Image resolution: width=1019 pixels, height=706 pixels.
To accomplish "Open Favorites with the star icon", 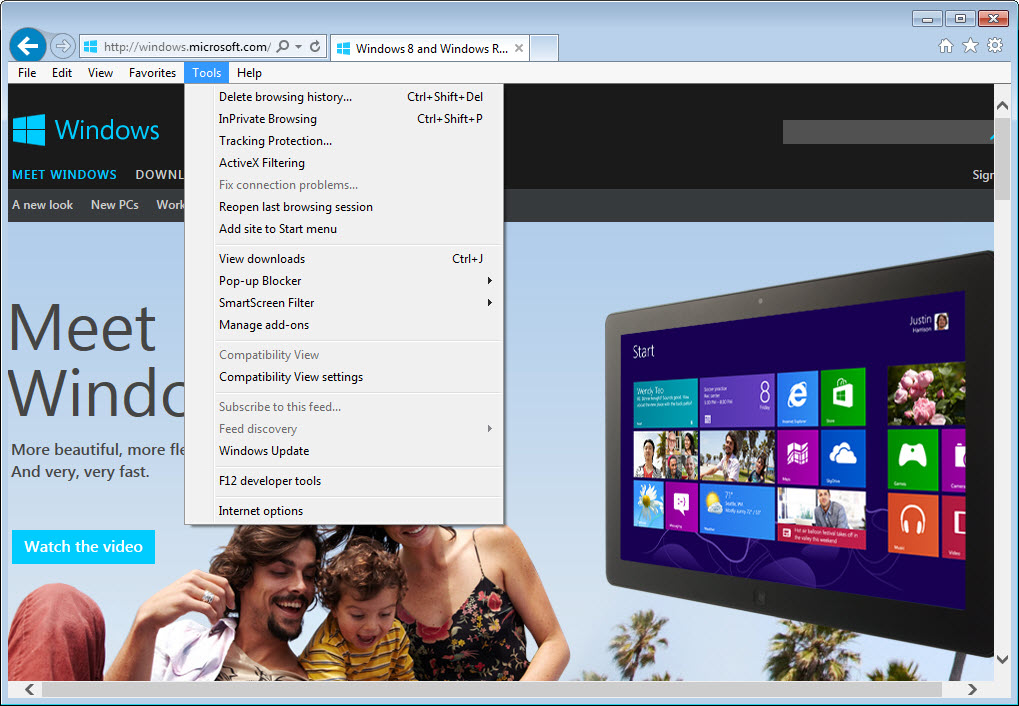I will pyautogui.click(x=970, y=46).
